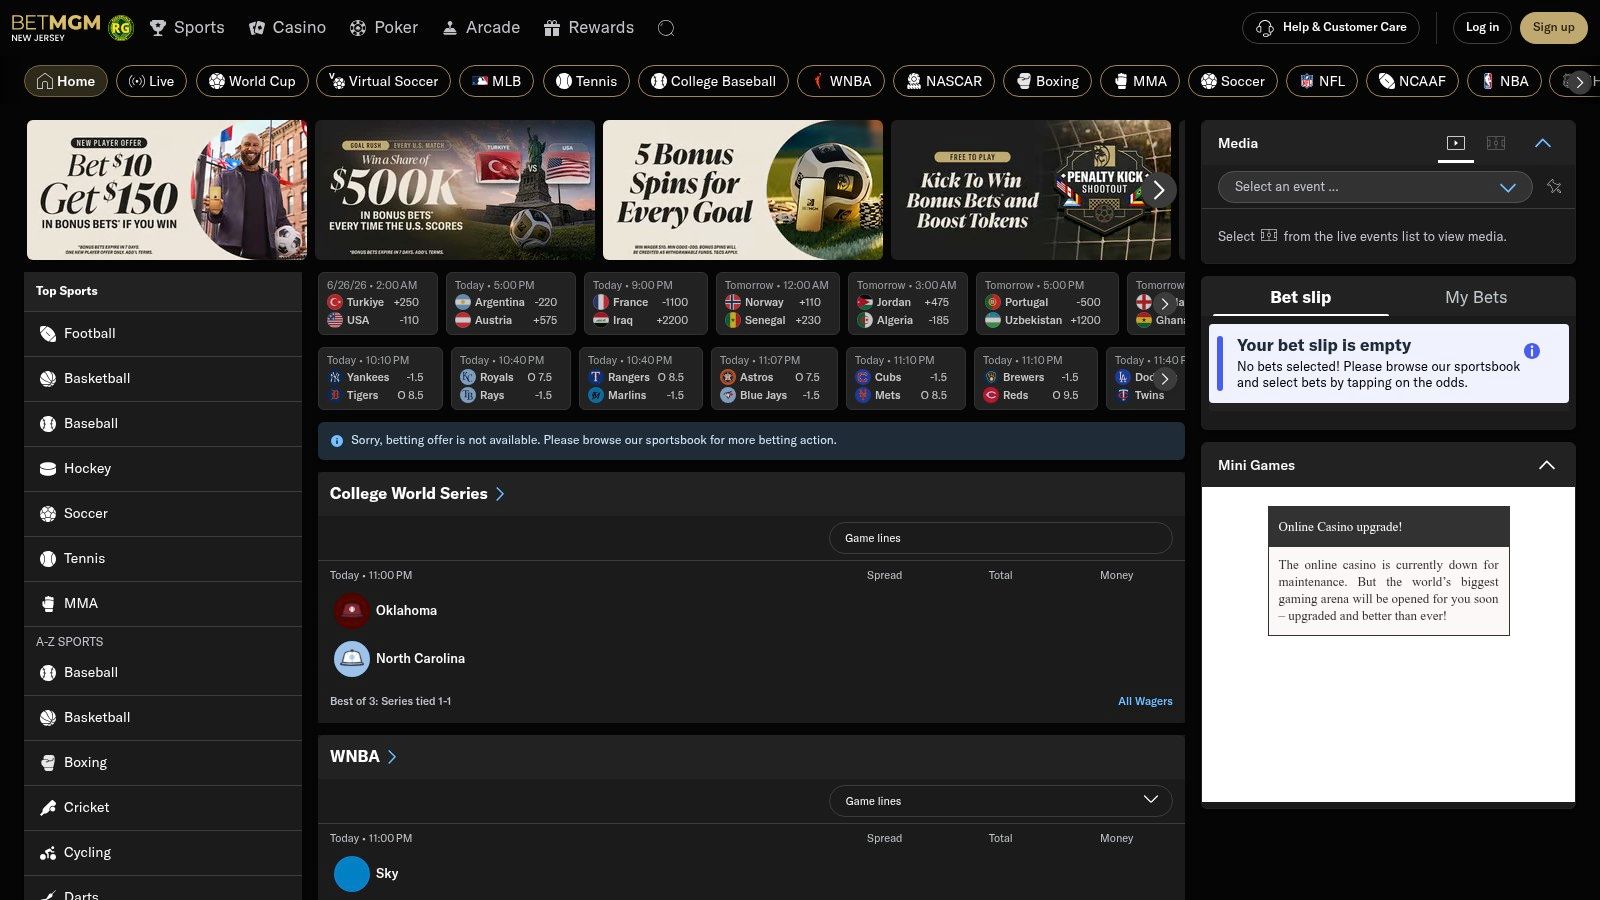Click the Sign up button
1600x900 pixels.
[x=1553, y=28]
